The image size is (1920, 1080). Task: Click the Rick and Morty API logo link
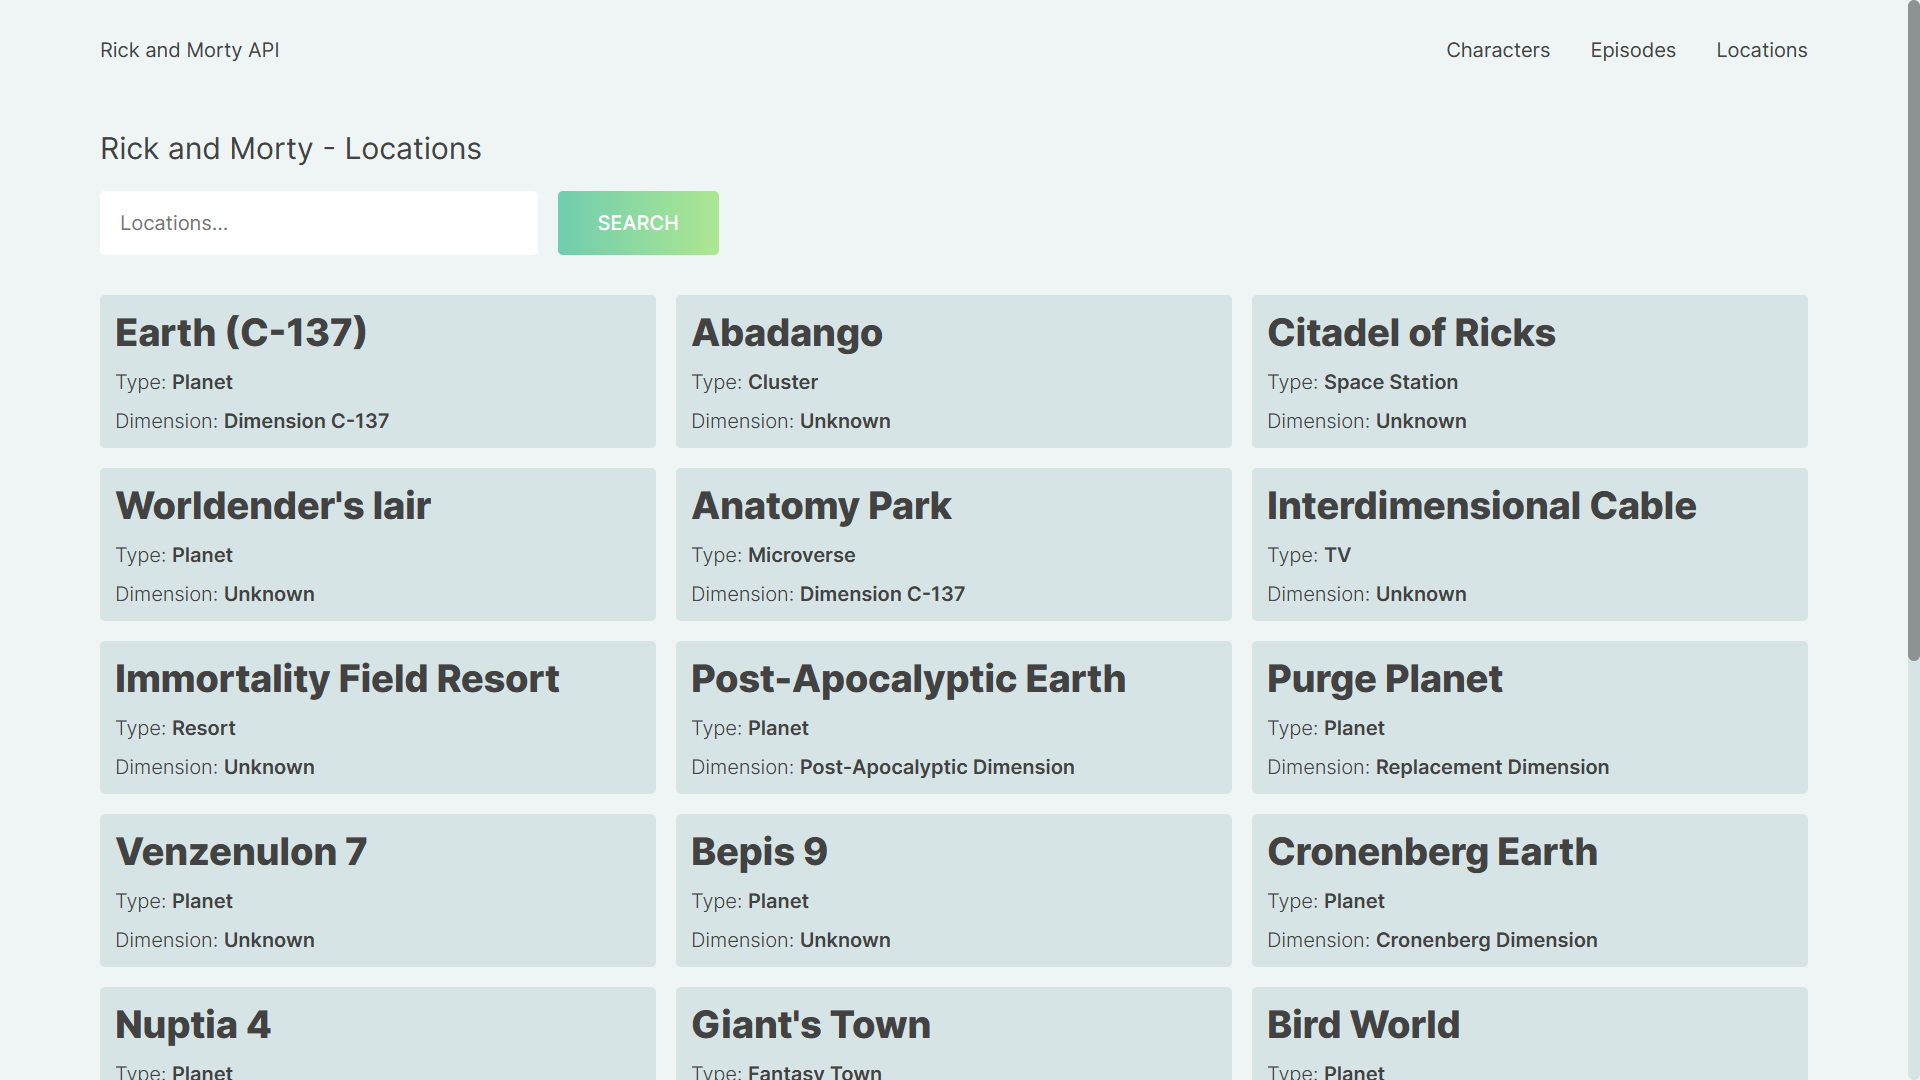point(189,50)
